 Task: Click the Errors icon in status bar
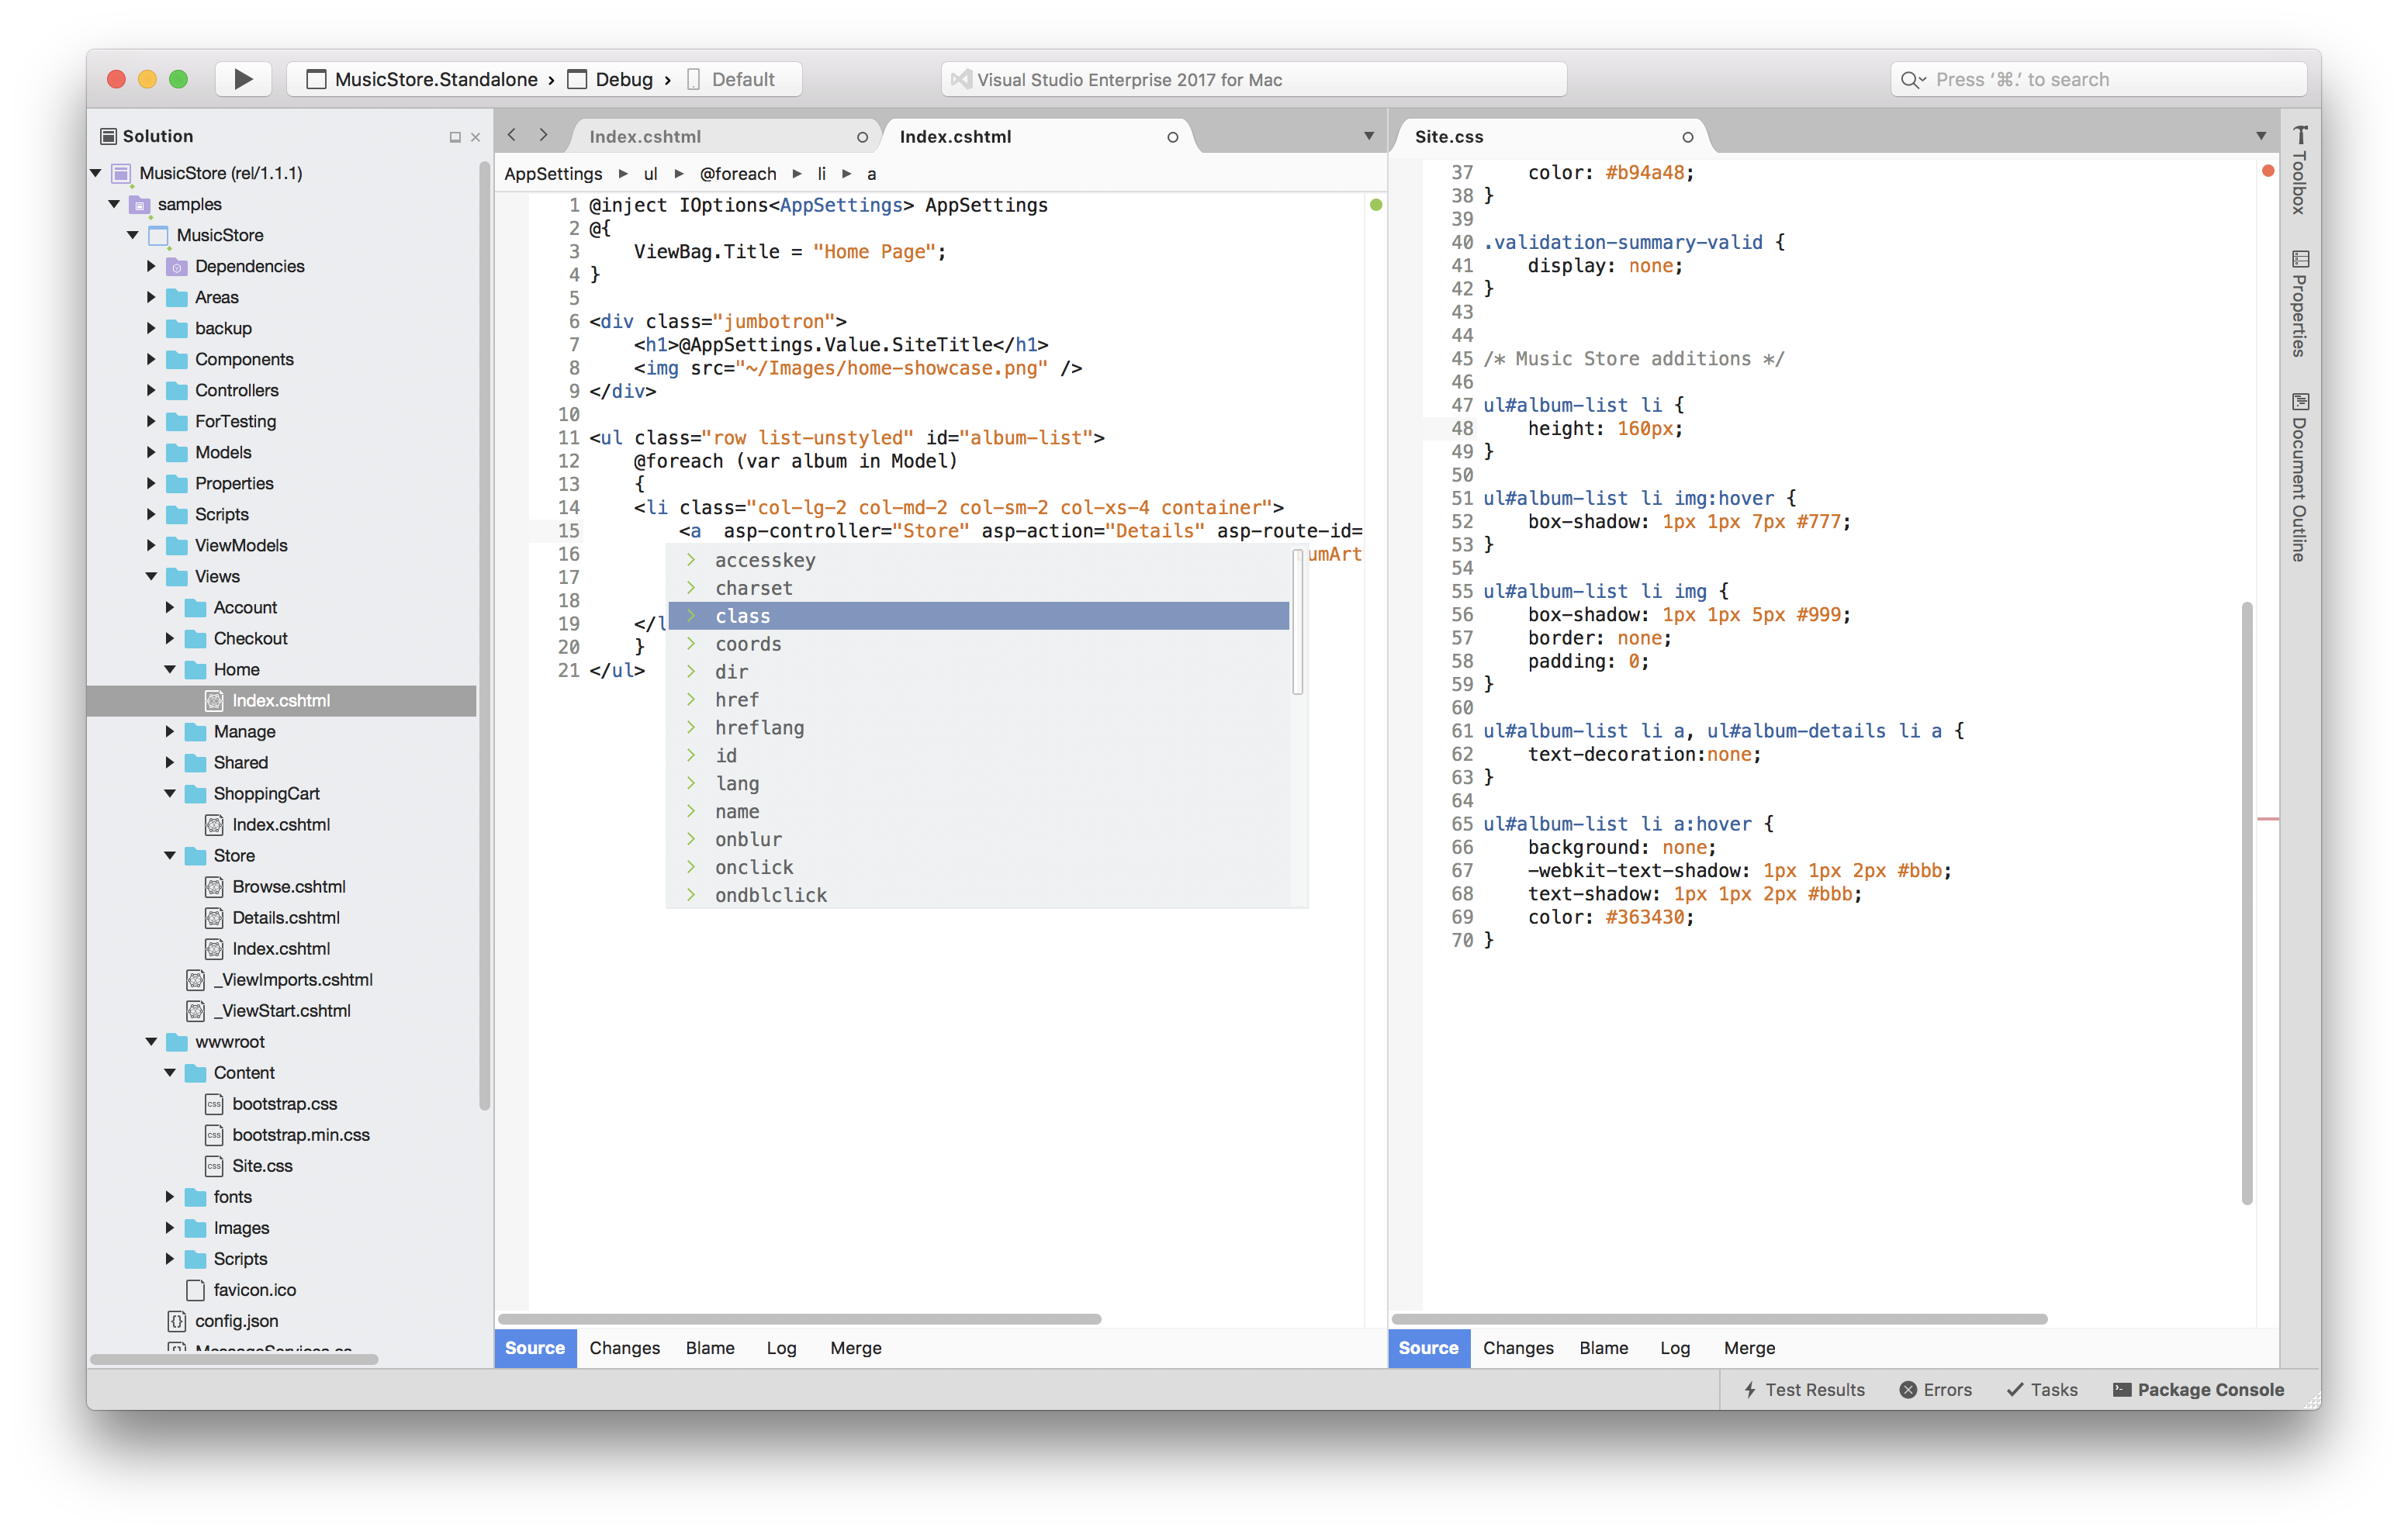pos(1932,1390)
